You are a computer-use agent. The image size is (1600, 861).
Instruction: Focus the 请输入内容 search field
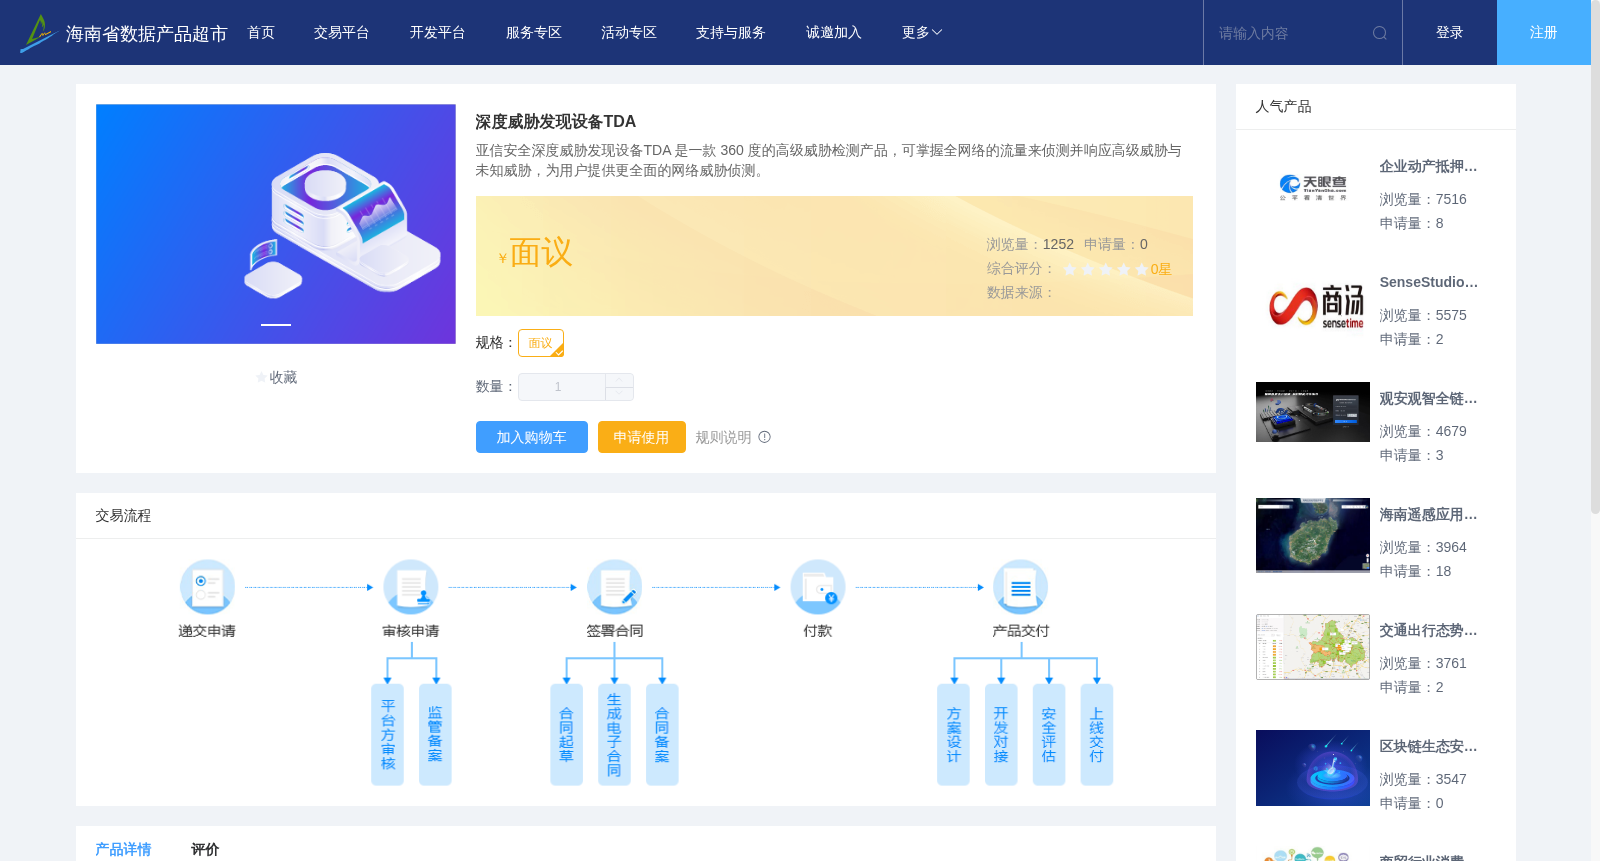tap(1290, 33)
